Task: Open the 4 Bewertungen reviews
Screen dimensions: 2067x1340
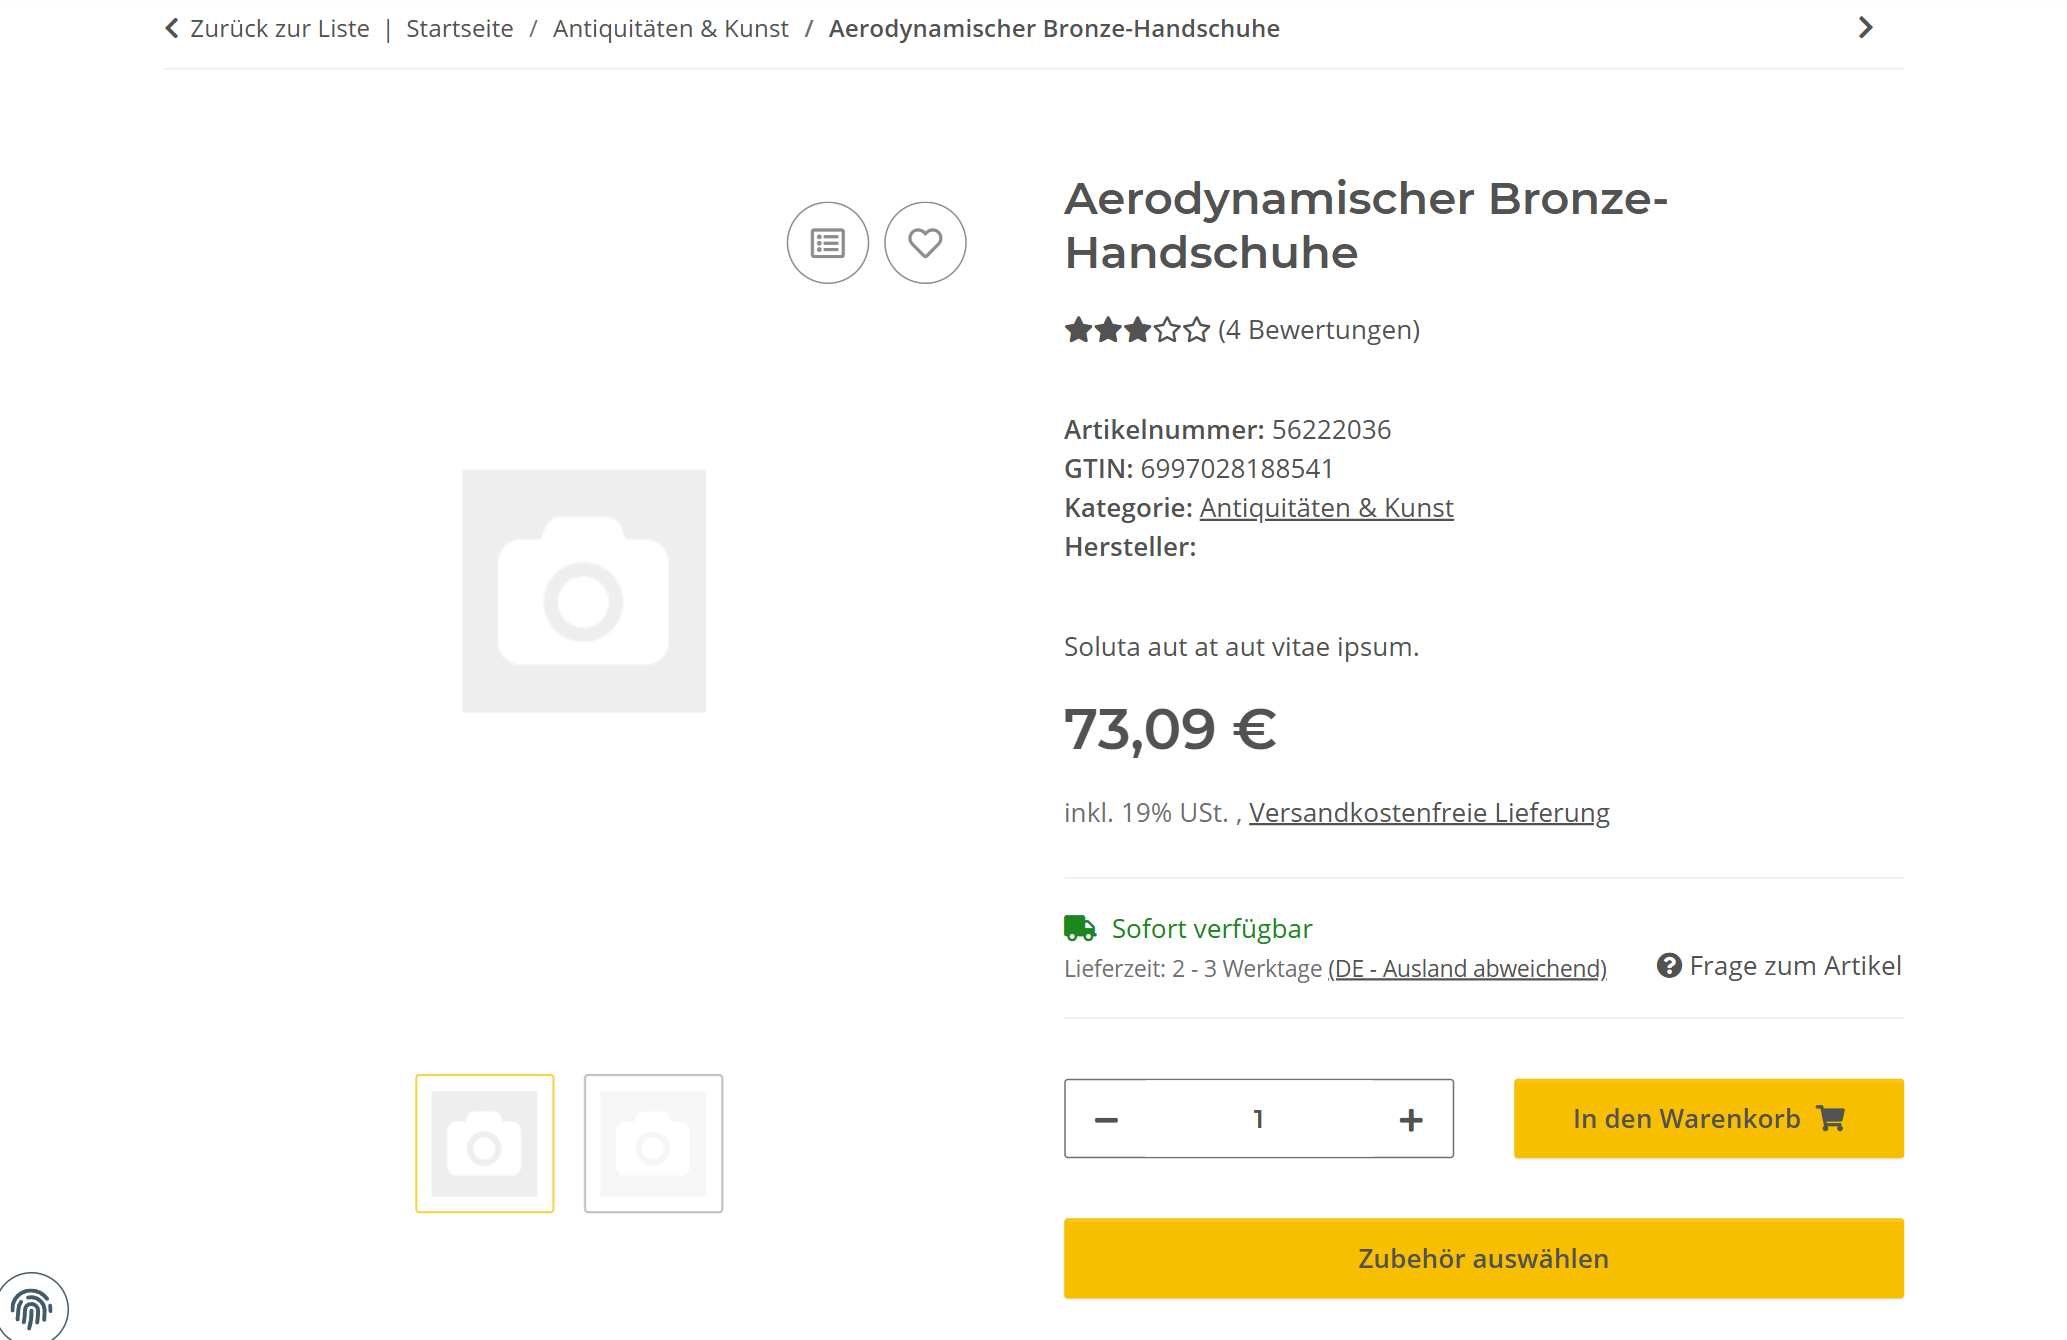Action: click(x=1318, y=330)
